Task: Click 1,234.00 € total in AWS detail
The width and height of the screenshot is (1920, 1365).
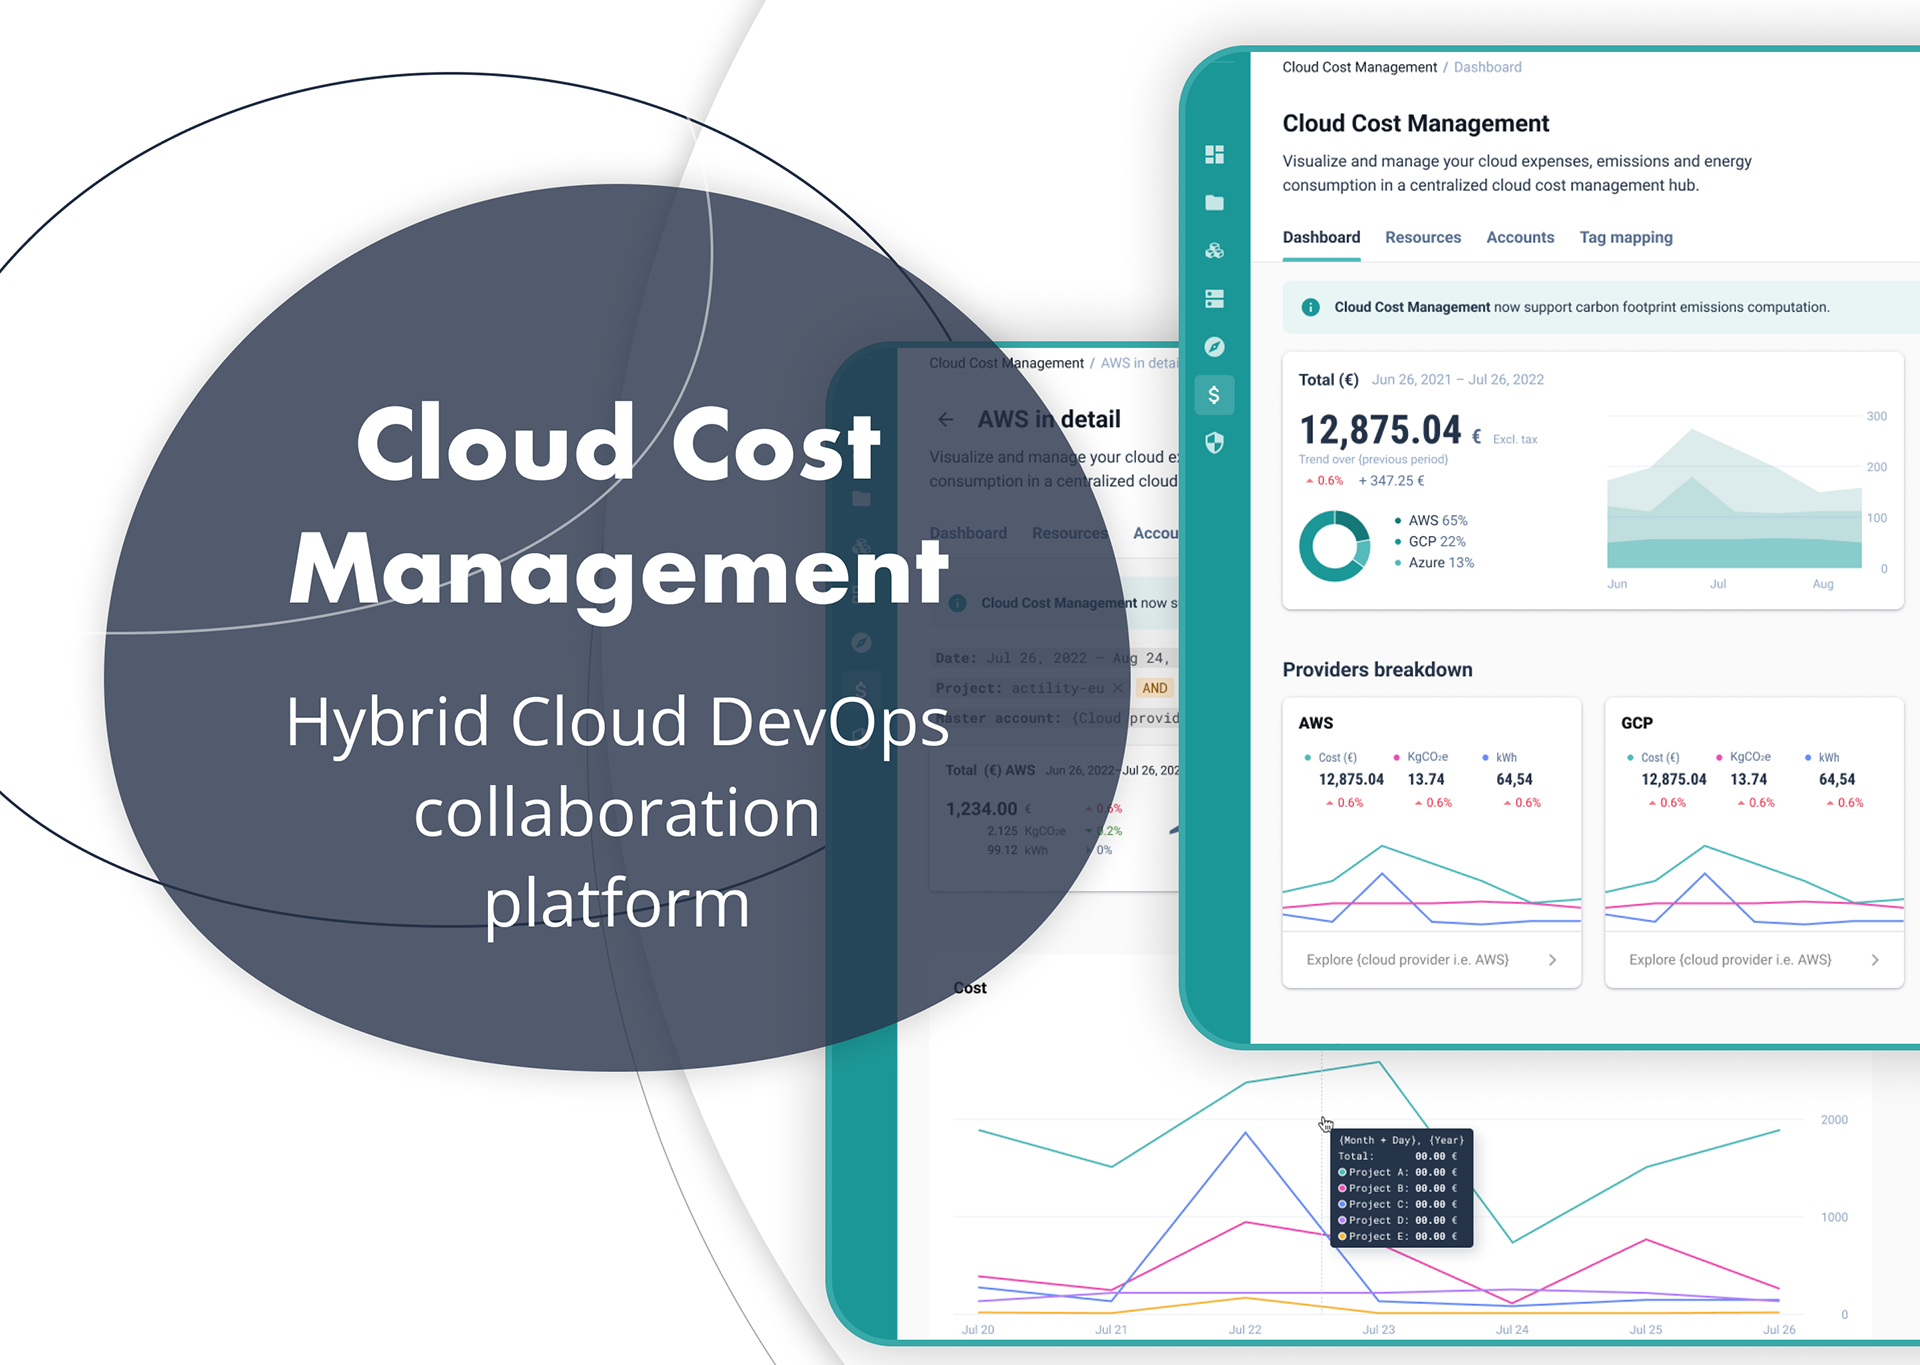Action: [x=988, y=808]
